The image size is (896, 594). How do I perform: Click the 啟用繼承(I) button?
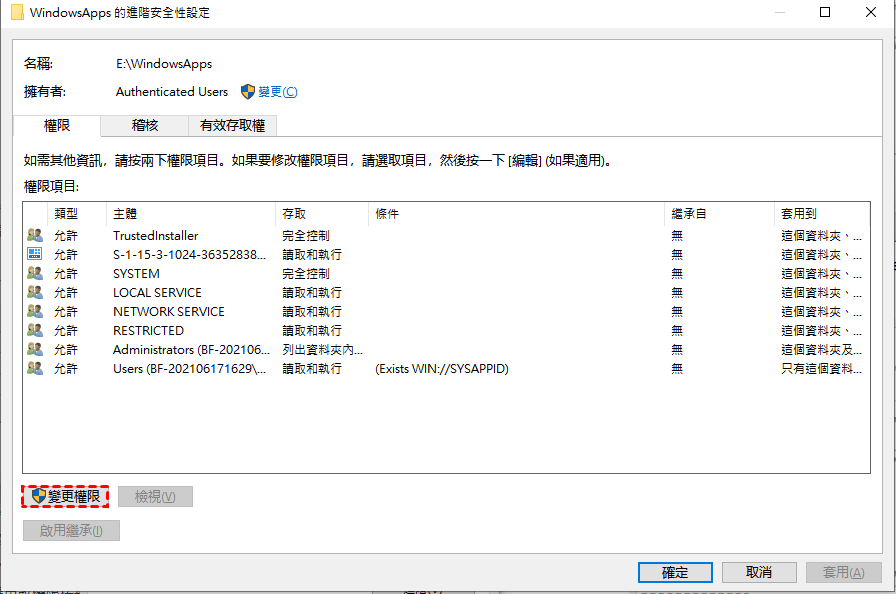71,530
